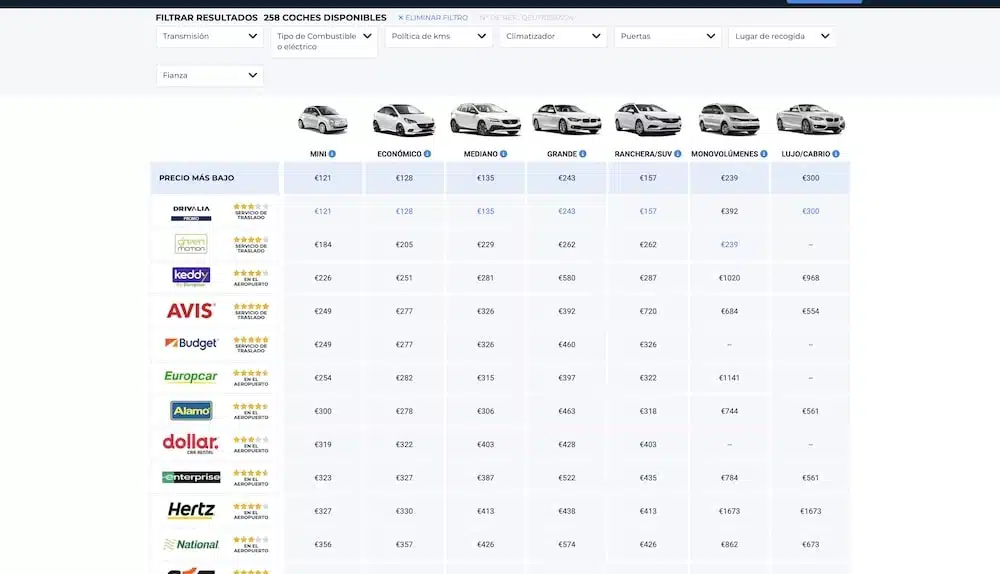Viewport: 1000px width, 574px height.
Task: Click the AVIS supplier logo
Action: pyautogui.click(x=191, y=311)
